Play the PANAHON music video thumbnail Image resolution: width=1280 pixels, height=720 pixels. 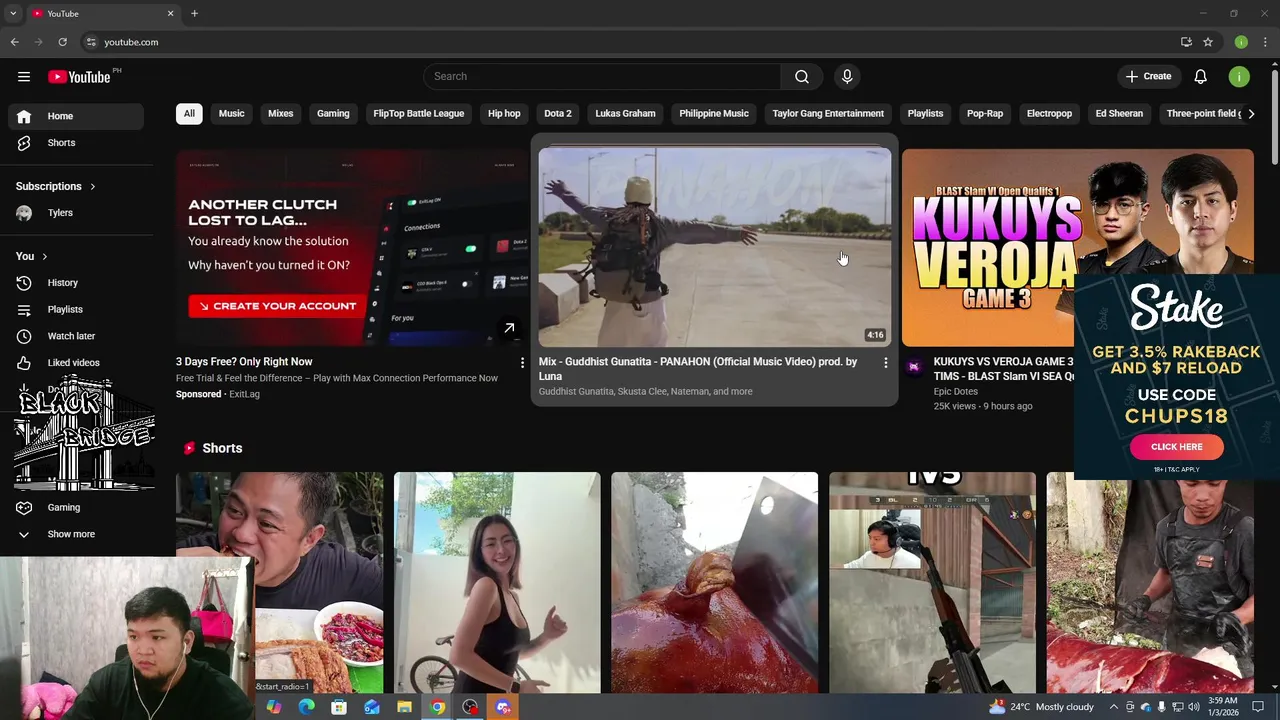point(715,247)
